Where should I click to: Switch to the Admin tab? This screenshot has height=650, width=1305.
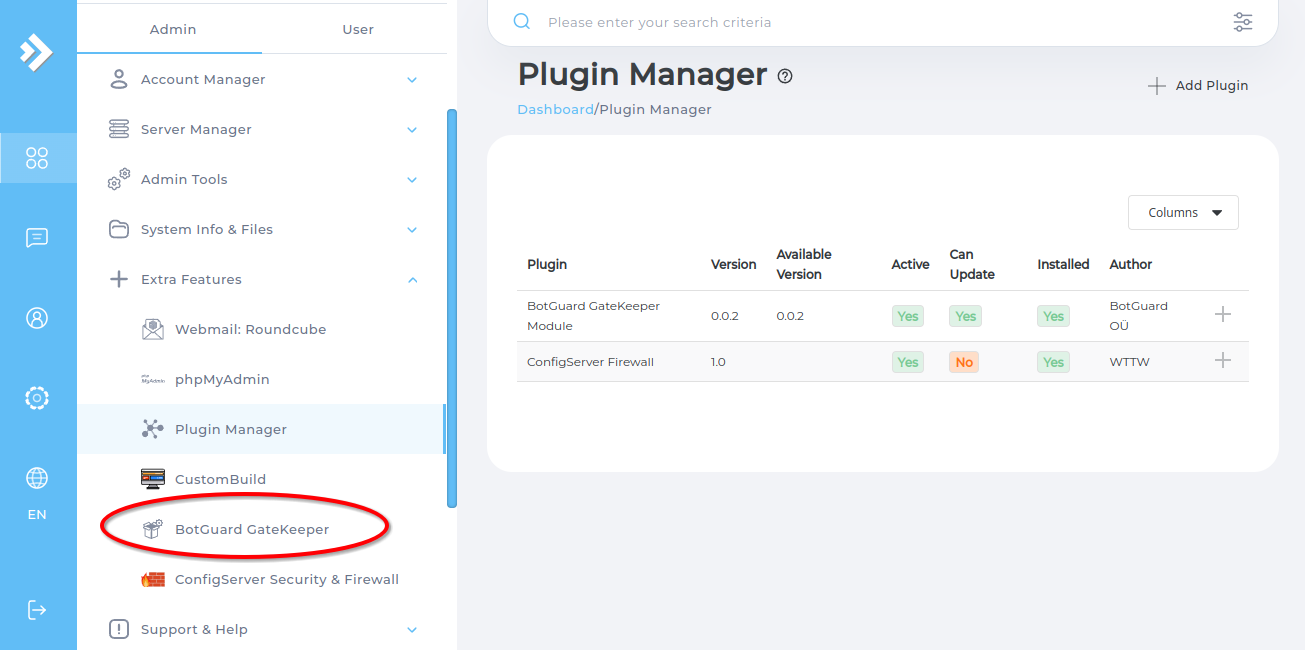[172, 29]
